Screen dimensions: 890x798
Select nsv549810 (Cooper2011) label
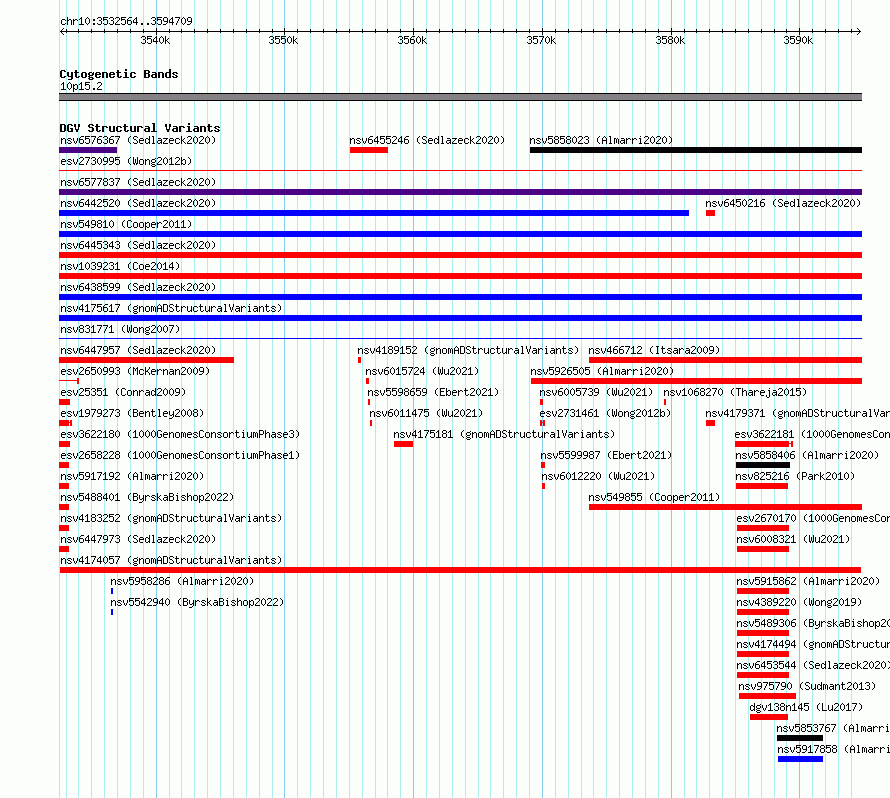(126, 224)
